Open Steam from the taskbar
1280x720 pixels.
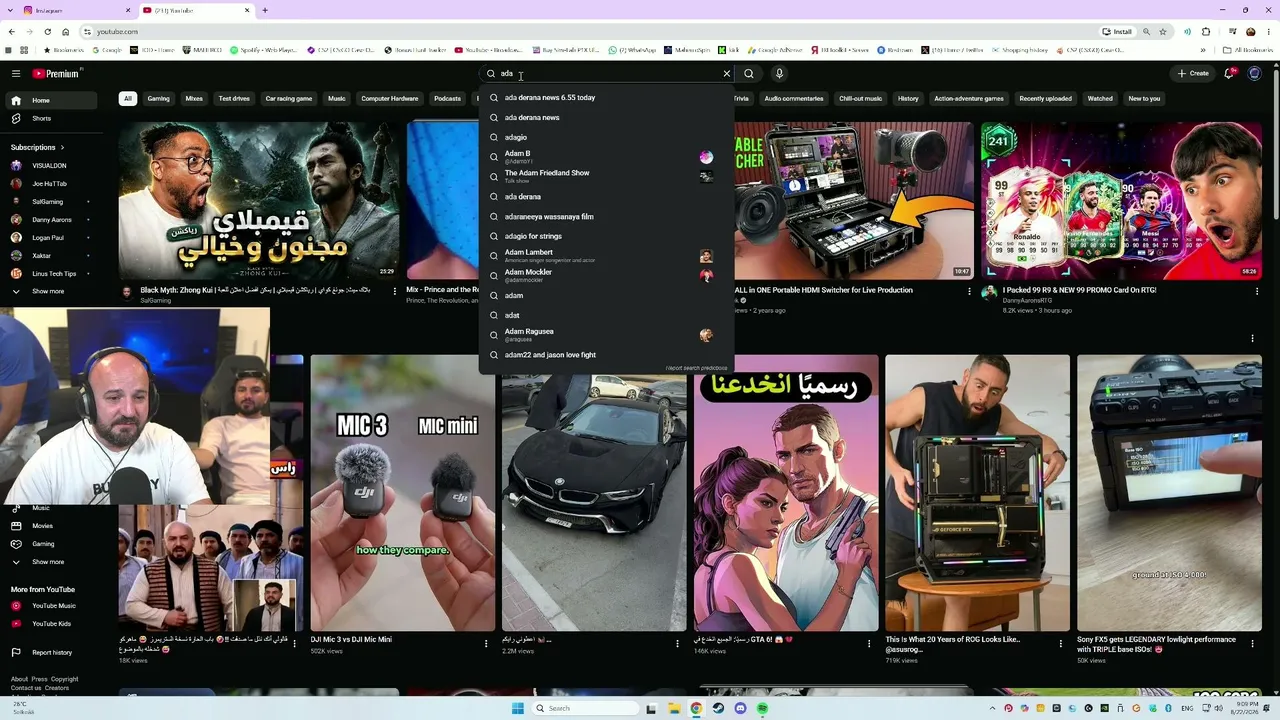pyautogui.click(x=718, y=708)
